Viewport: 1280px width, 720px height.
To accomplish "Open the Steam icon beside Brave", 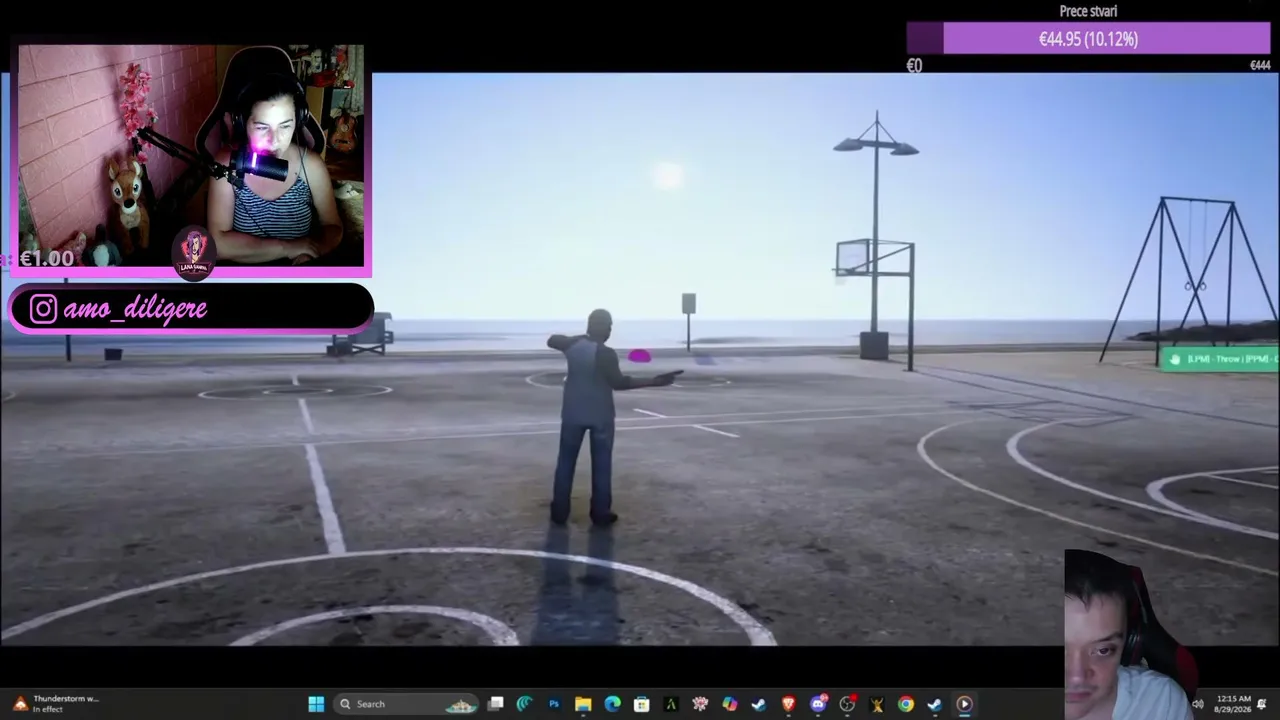I will (759, 704).
